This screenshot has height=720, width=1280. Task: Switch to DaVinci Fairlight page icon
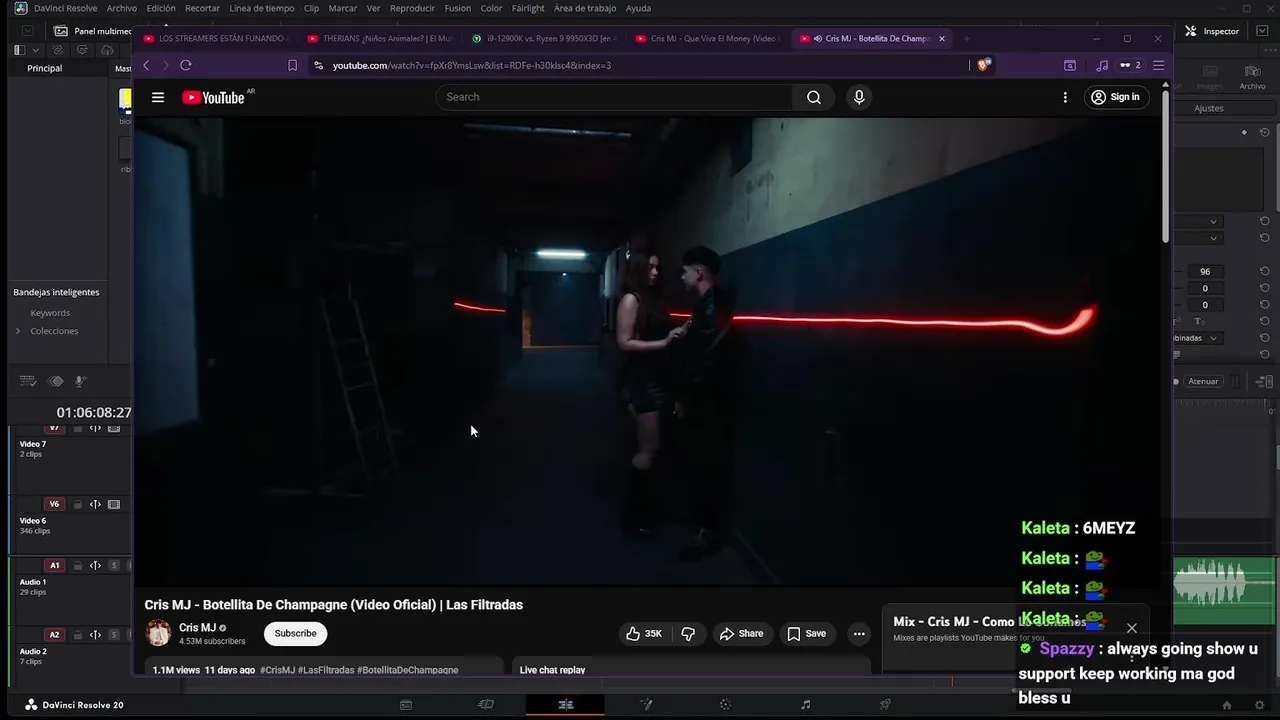pos(806,705)
